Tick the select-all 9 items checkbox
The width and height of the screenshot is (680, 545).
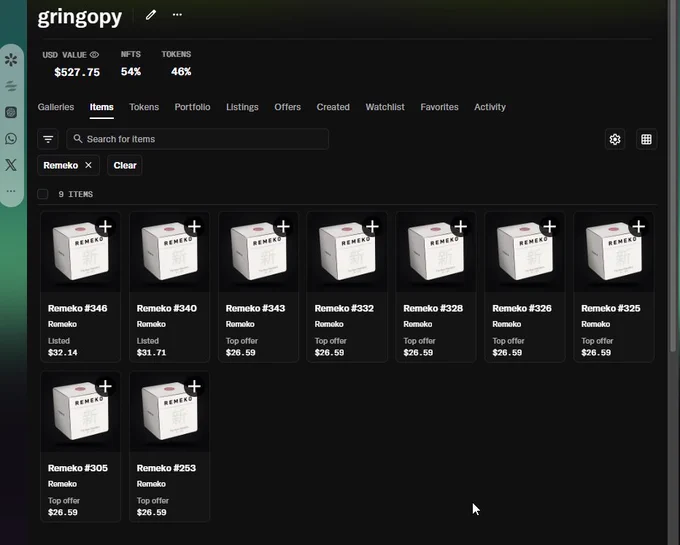[42, 194]
